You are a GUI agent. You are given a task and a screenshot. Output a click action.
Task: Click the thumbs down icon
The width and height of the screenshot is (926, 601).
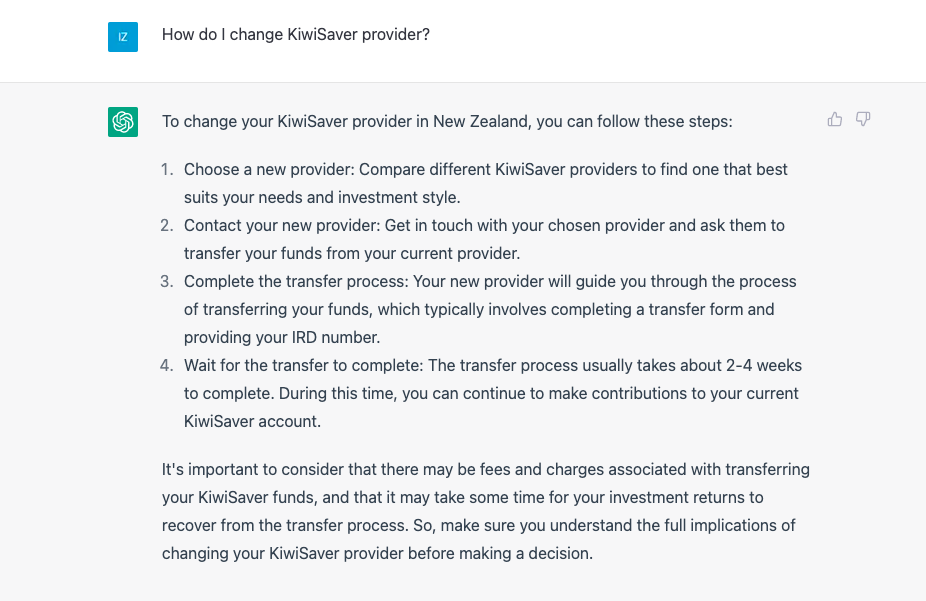[863, 119]
